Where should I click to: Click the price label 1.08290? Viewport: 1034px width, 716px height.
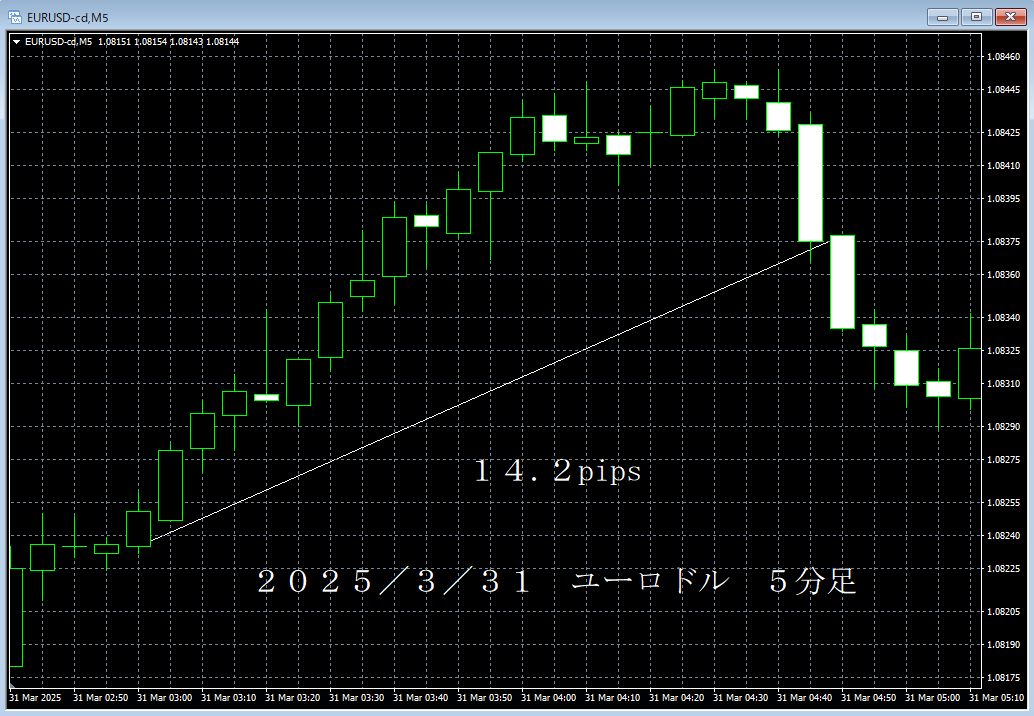(1003, 427)
